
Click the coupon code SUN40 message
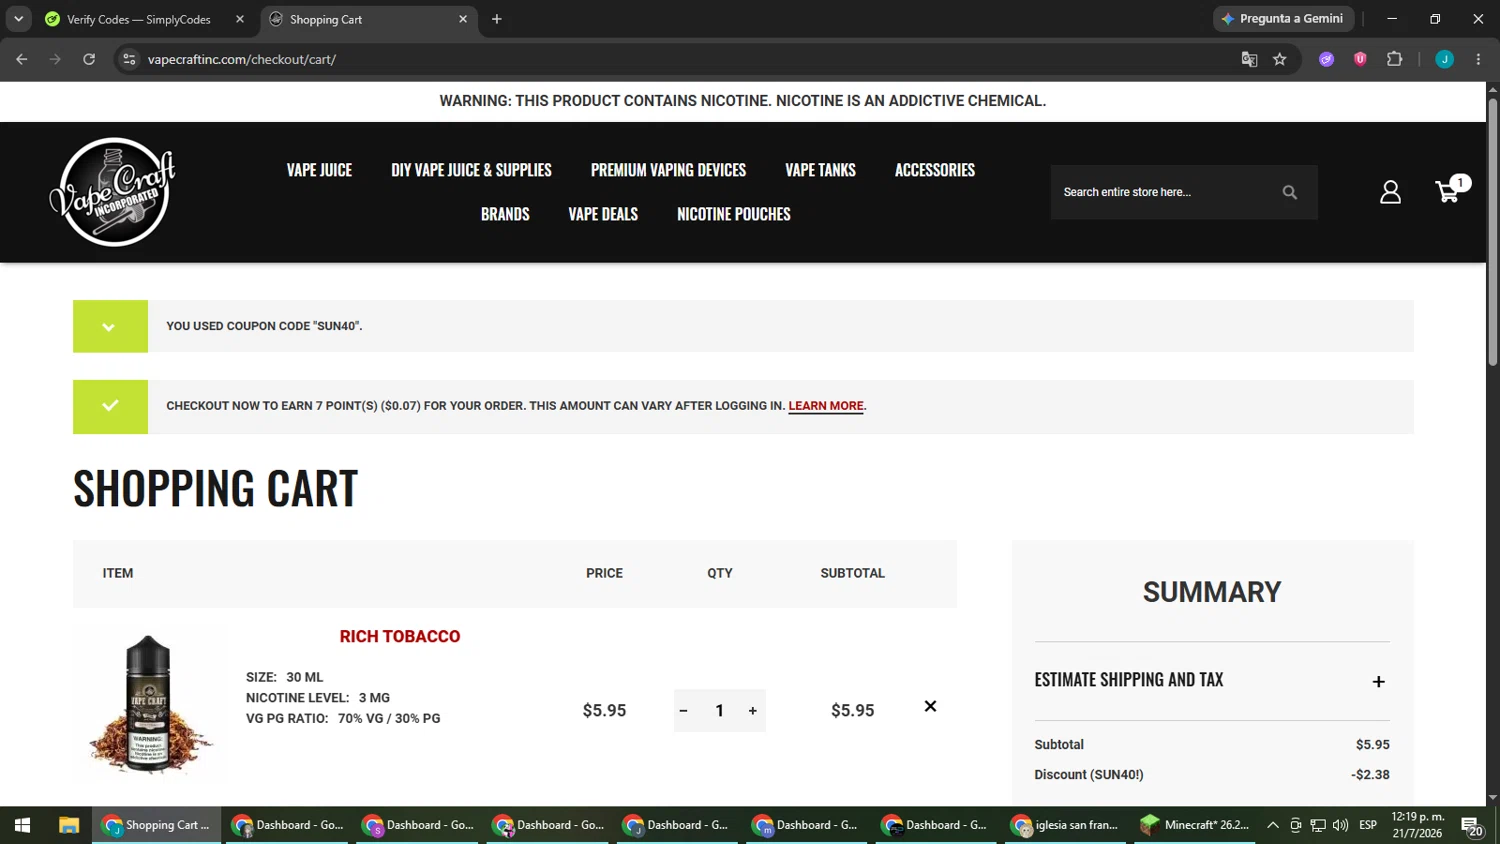(x=264, y=326)
